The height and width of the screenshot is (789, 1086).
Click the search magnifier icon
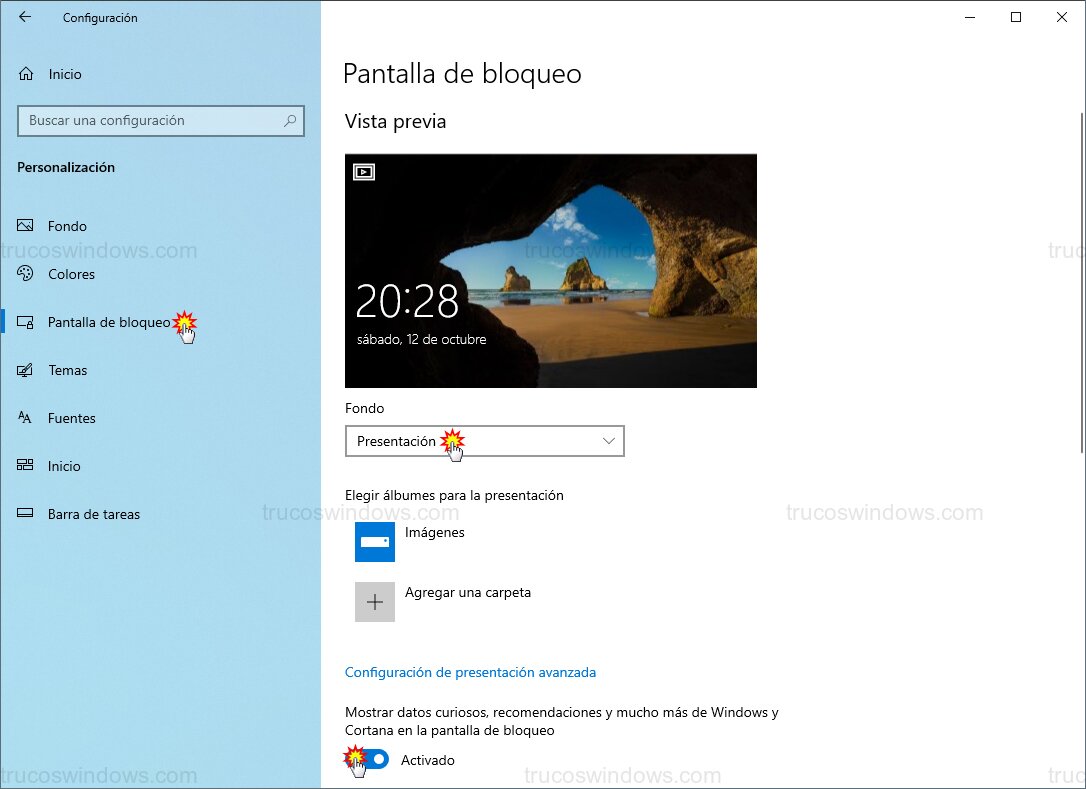tap(290, 121)
